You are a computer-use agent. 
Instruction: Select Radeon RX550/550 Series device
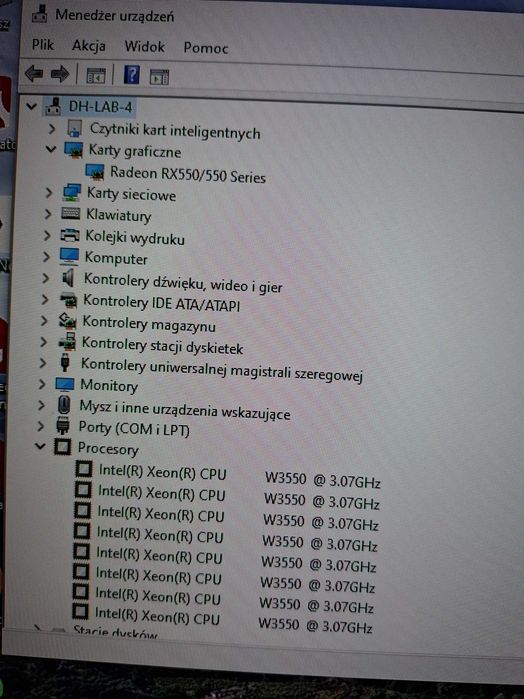tap(188, 174)
